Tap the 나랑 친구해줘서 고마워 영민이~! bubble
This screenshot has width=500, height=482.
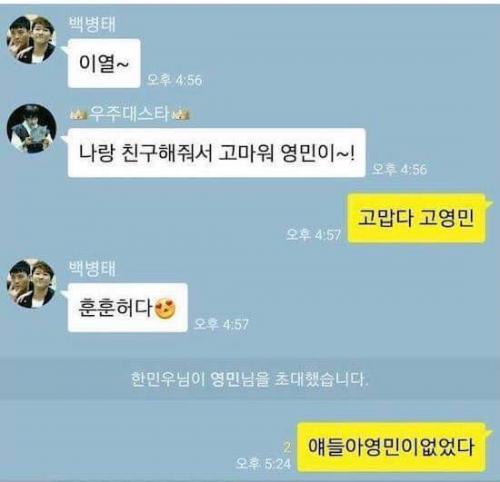(x=217, y=153)
